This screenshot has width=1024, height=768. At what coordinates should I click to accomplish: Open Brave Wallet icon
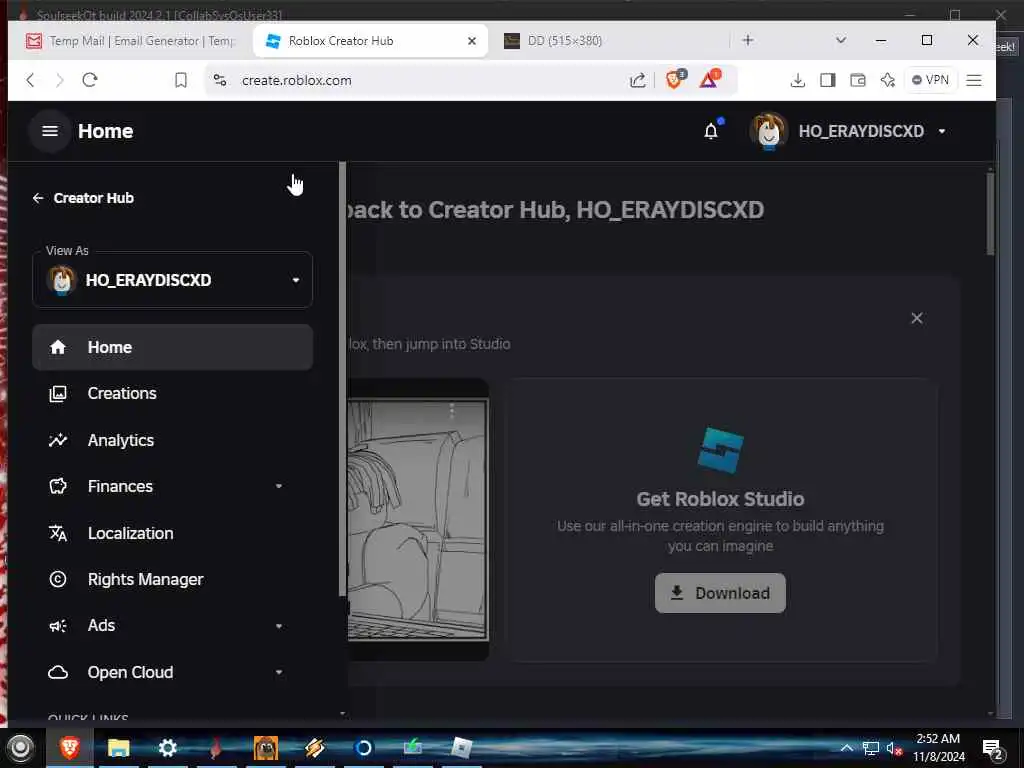coord(857,80)
